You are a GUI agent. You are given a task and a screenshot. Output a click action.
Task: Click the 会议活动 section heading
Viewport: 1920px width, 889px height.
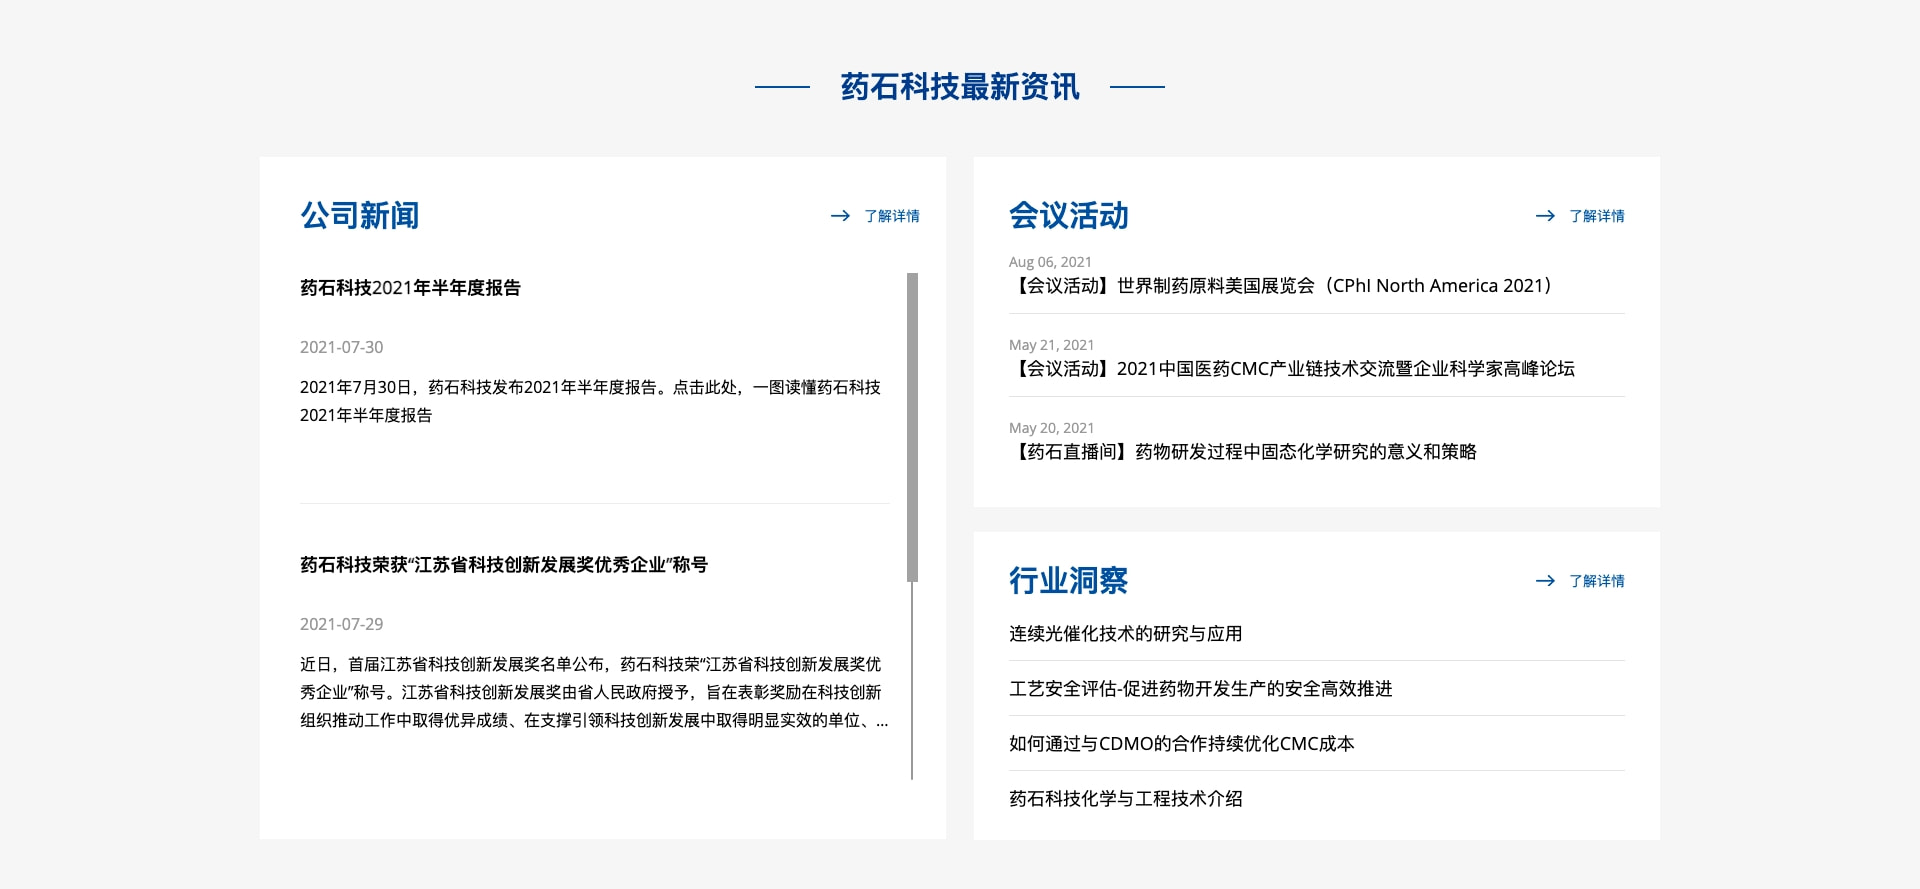(1069, 216)
